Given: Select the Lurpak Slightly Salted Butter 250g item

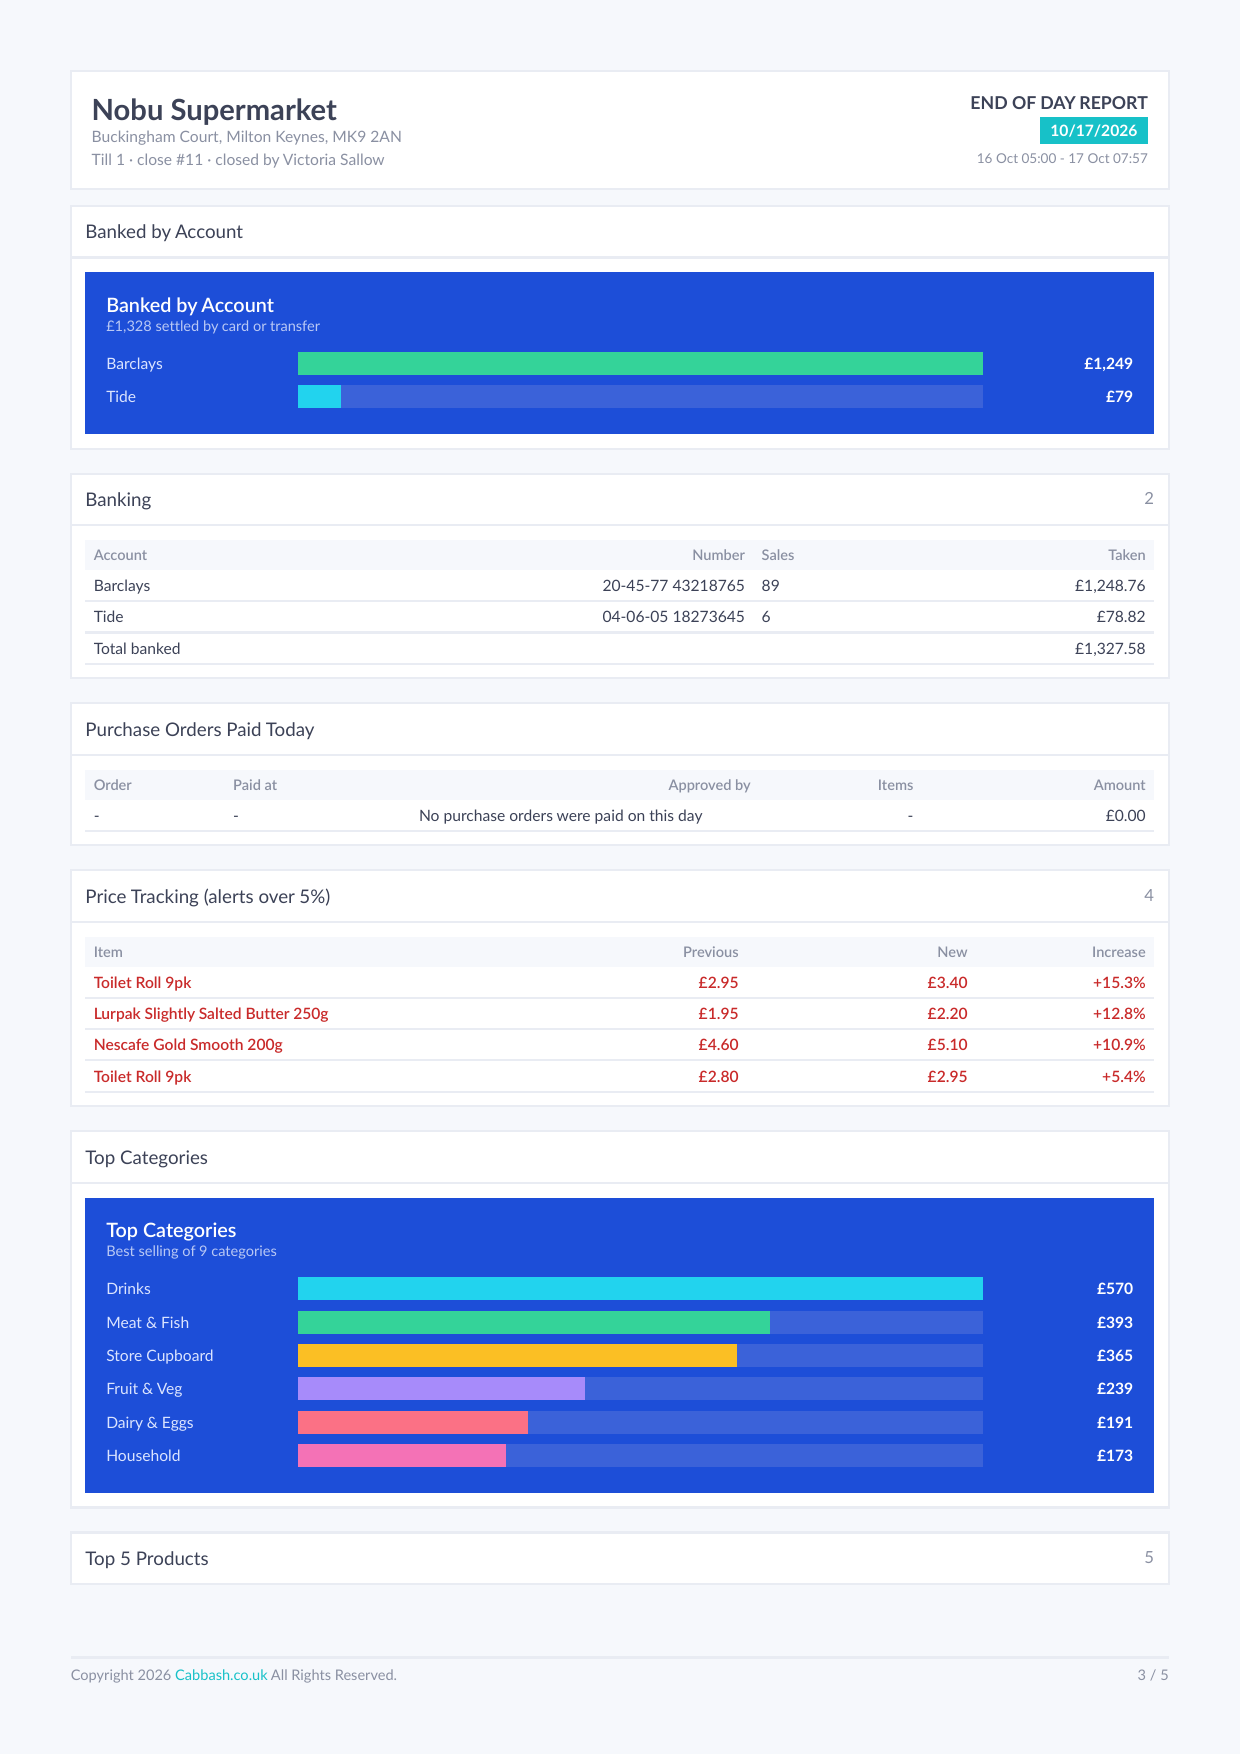Looking at the screenshot, I should [x=211, y=1014].
